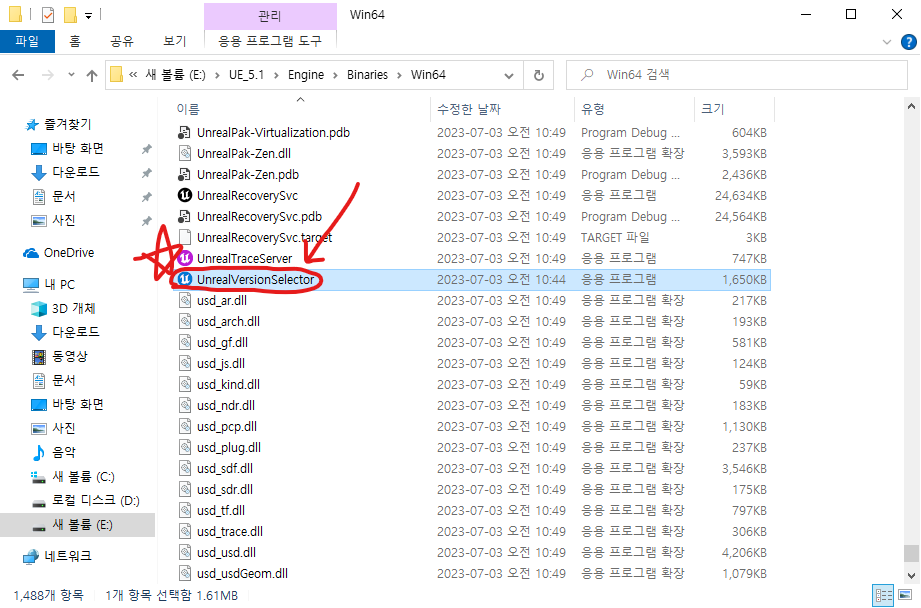Open recent locations dropdown arrow
921x608 pixels.
pyautogui.click(x=72, y=75)
